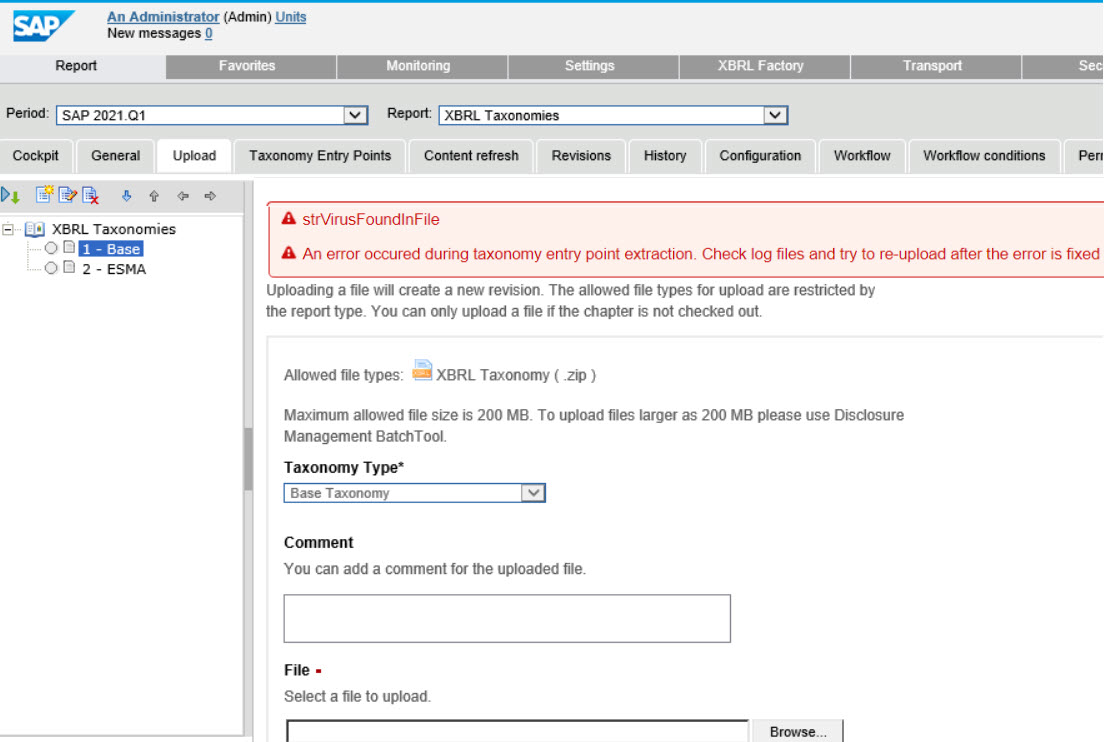Viewport: 1104px width, 742px height.
Task: Select the radio button for 1 - Base
Action: [51, 249]
